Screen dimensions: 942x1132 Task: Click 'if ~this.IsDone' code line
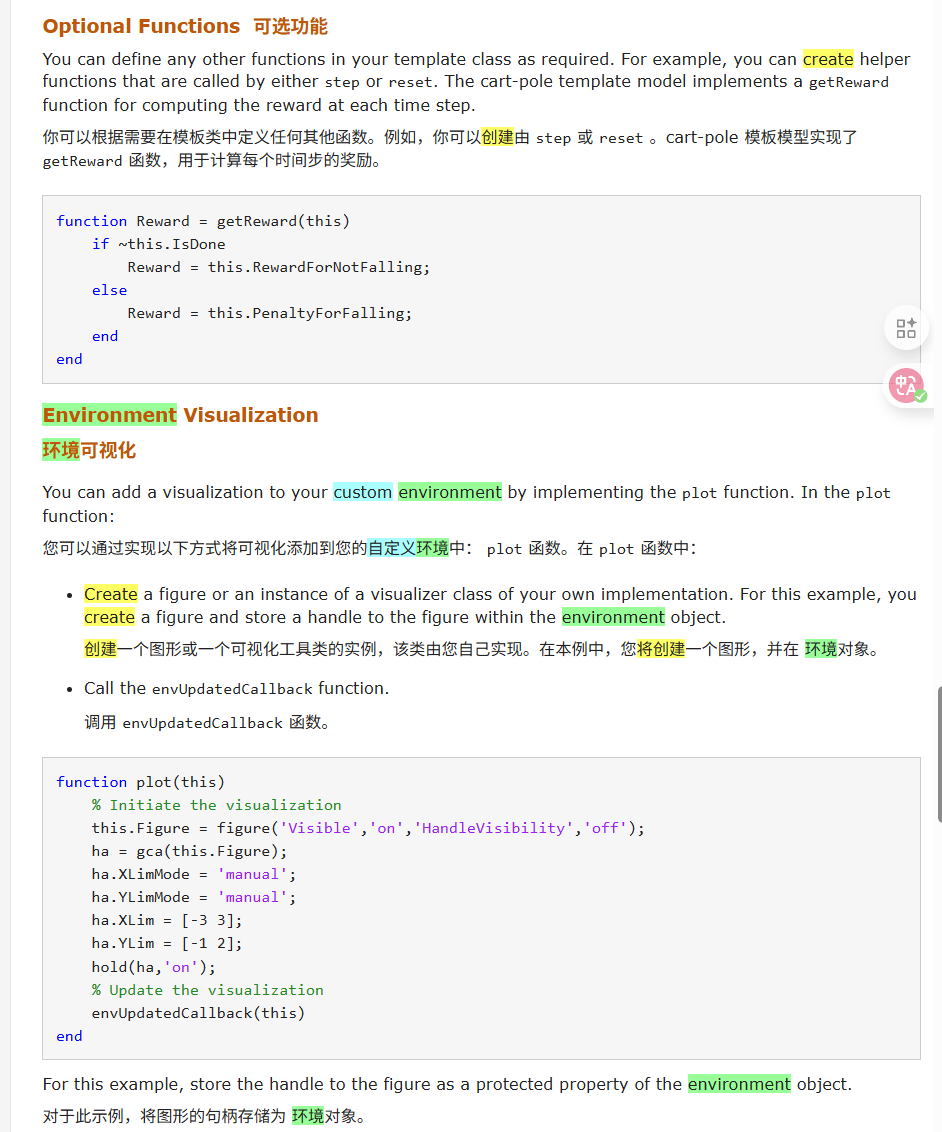coord(159,244)
